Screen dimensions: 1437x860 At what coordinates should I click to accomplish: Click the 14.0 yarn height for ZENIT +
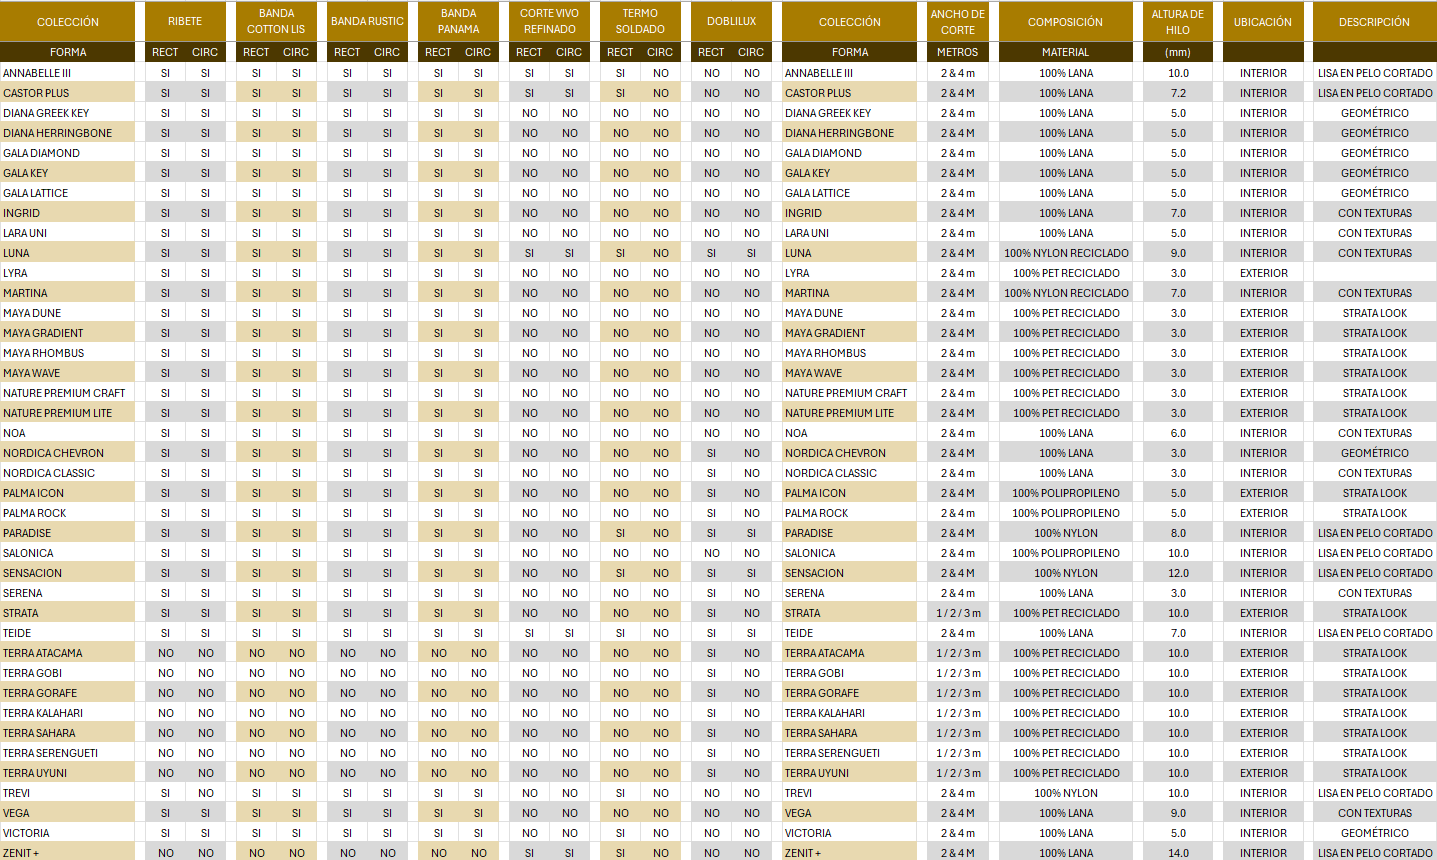click(1178, 853)
